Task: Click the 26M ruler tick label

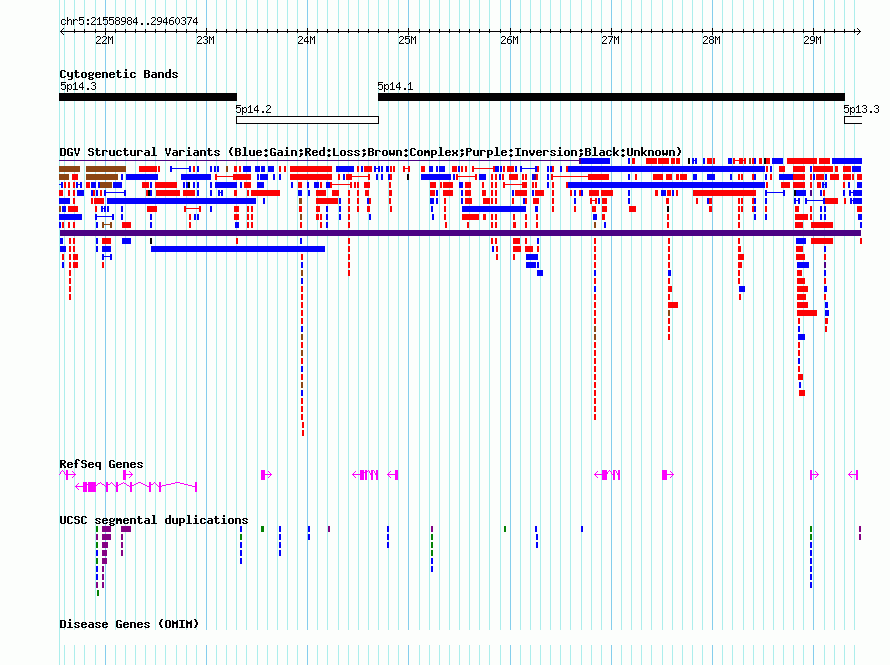Action: (509, 40)
